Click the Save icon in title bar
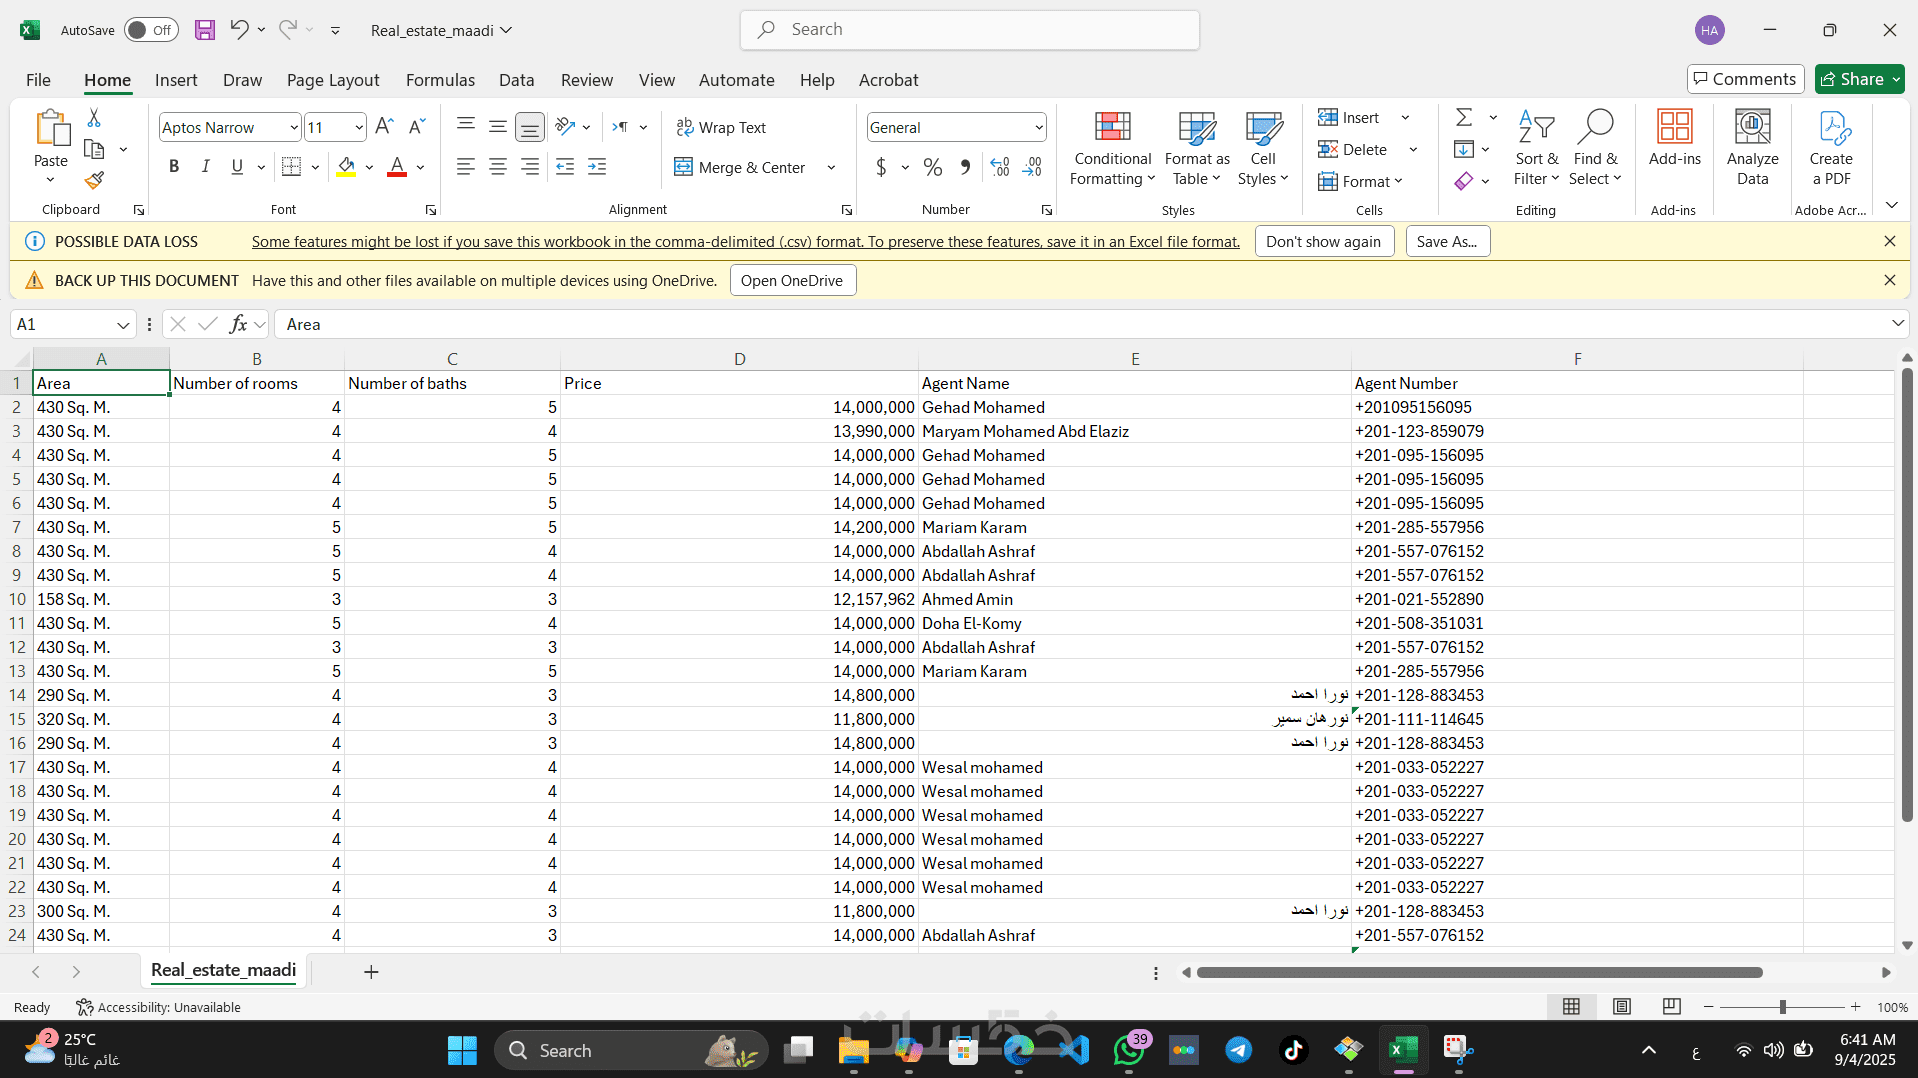 click(x=205, y=30)
